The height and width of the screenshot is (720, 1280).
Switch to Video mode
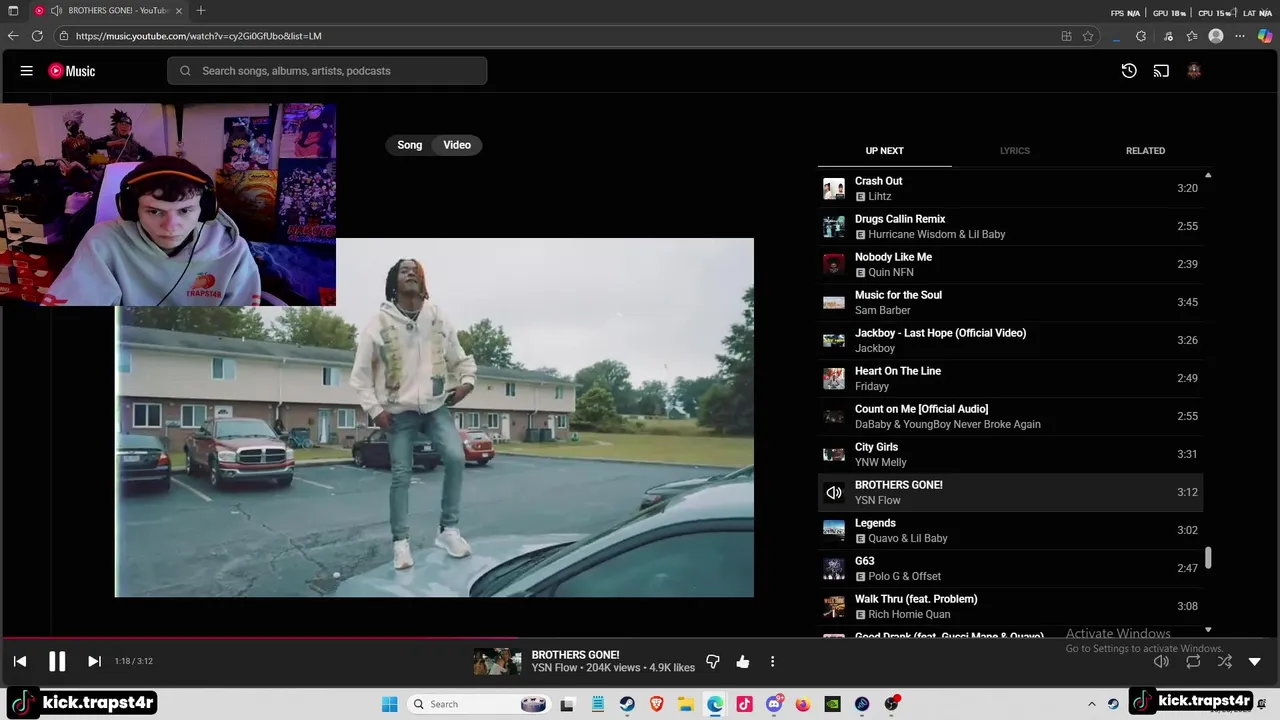[457, 145]
